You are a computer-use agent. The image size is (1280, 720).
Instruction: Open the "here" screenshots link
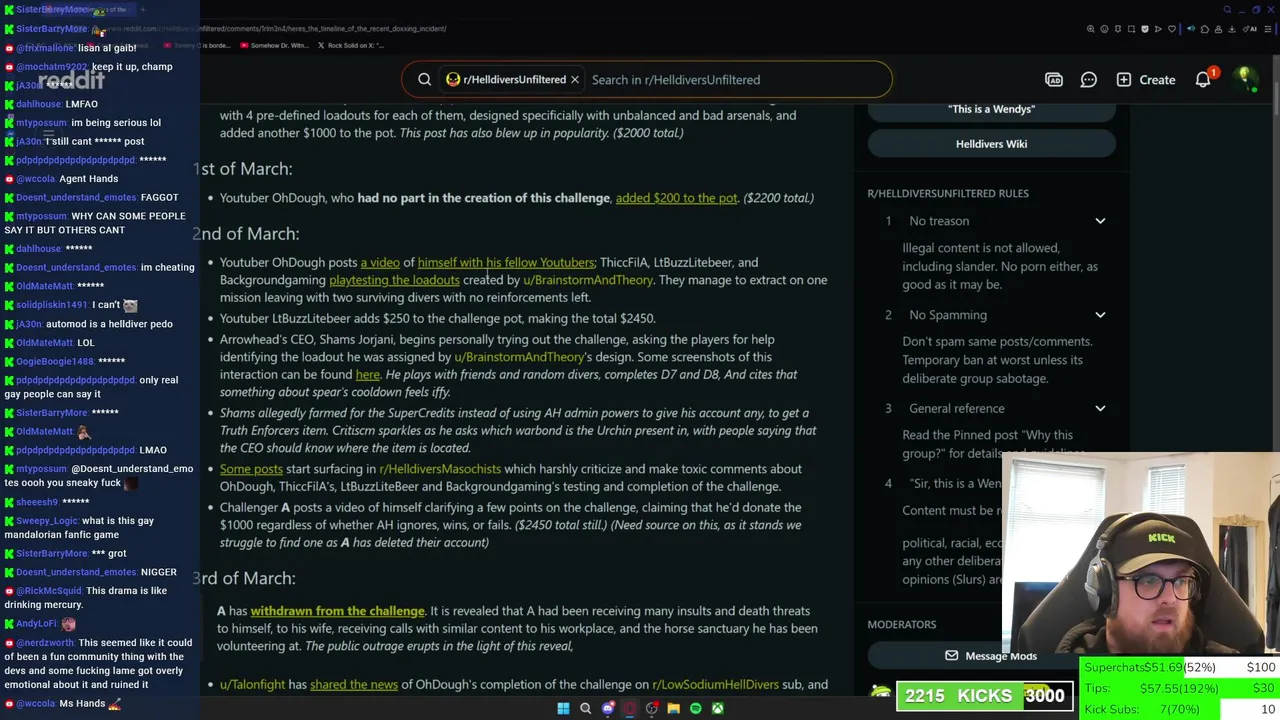click(368, 375)
